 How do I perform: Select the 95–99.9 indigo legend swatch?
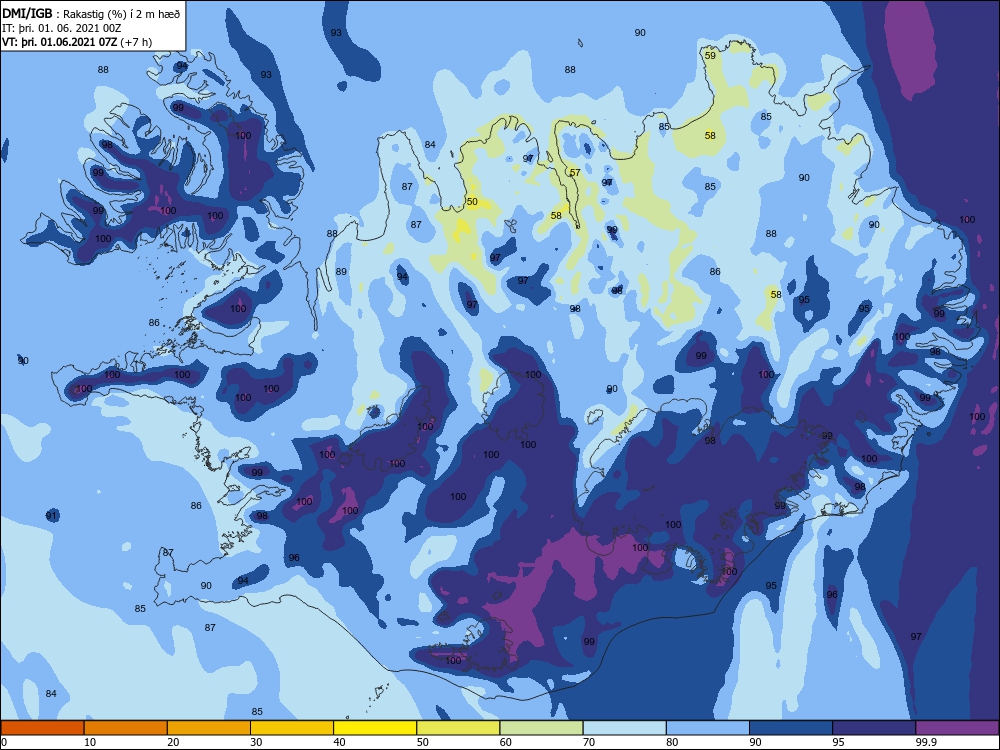(x=874, y=728)
